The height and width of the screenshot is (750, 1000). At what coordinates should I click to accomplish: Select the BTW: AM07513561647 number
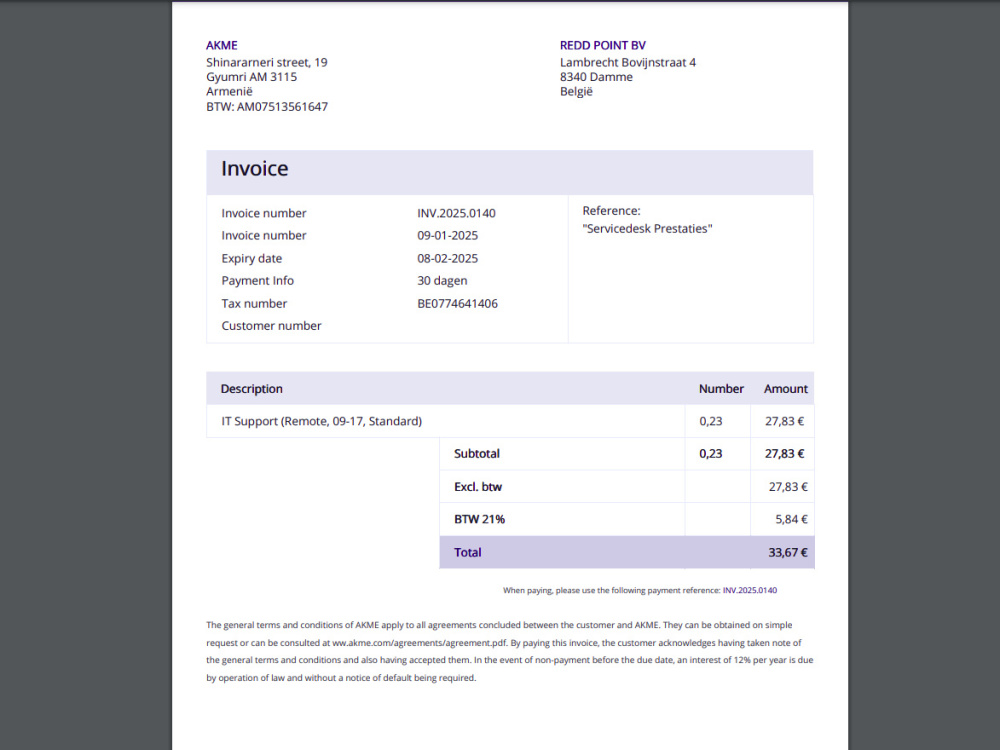(x=267, y=107)
